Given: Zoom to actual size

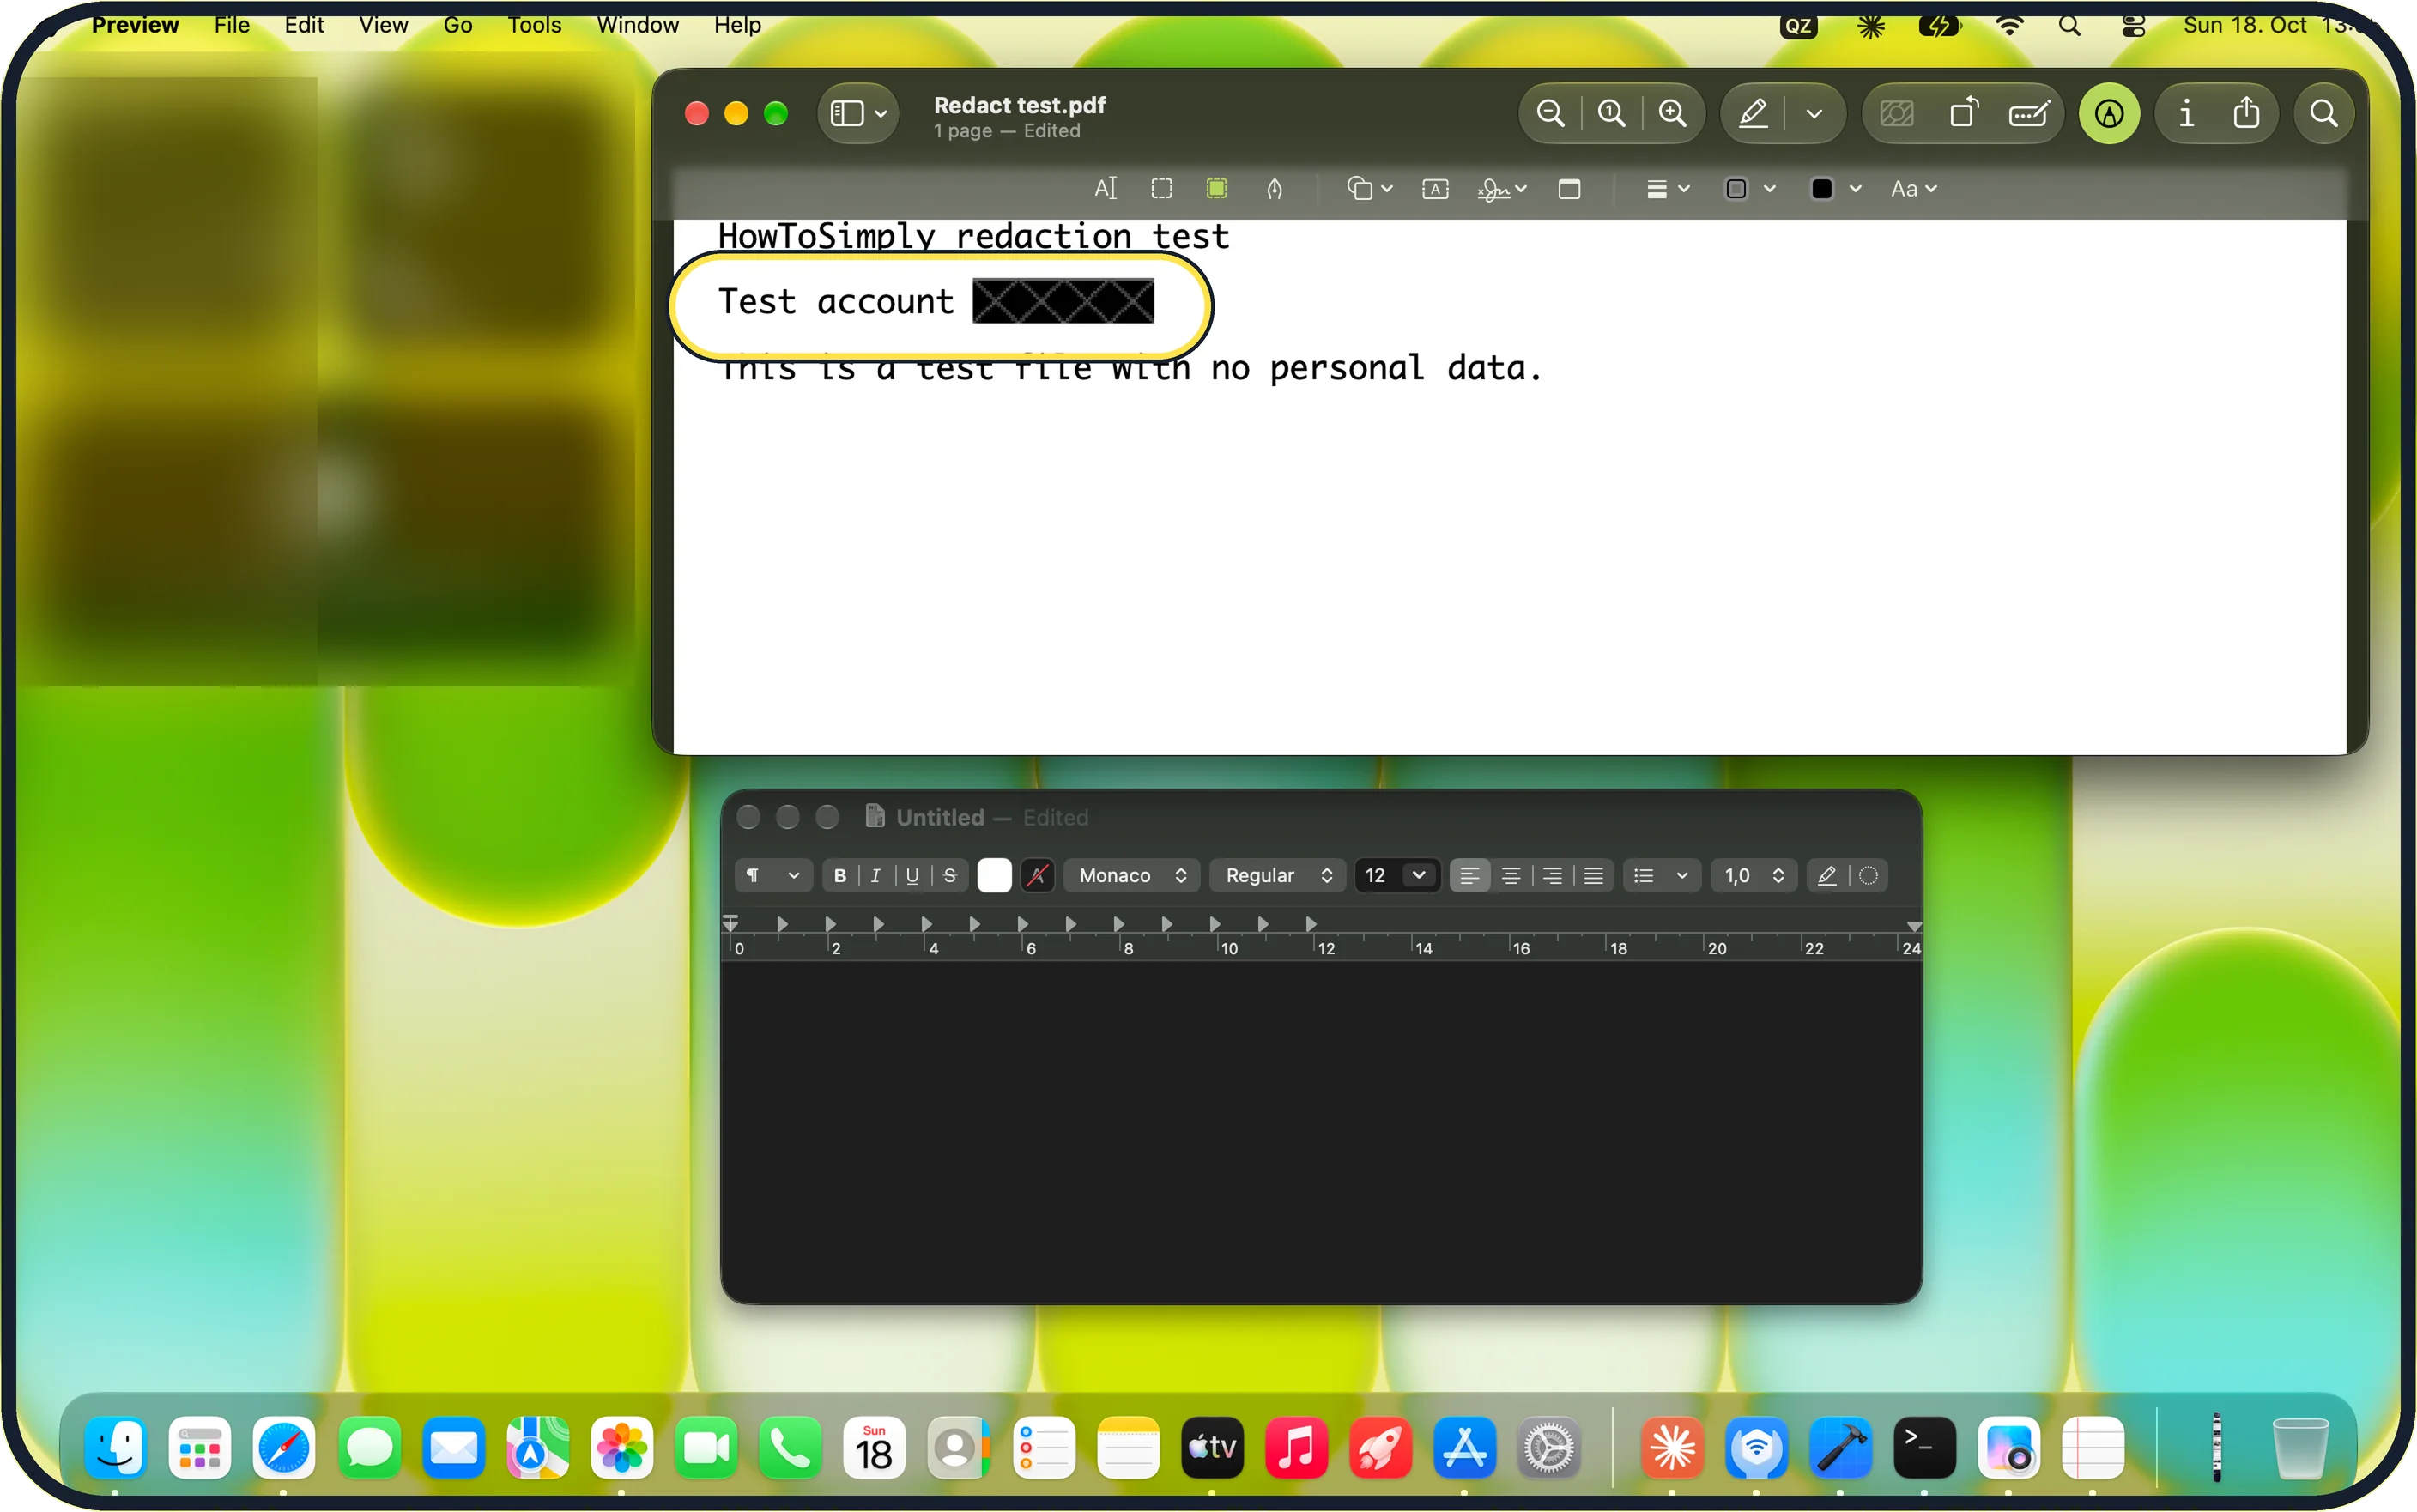Looking at the screenshot, I should tap(1611, 114).
